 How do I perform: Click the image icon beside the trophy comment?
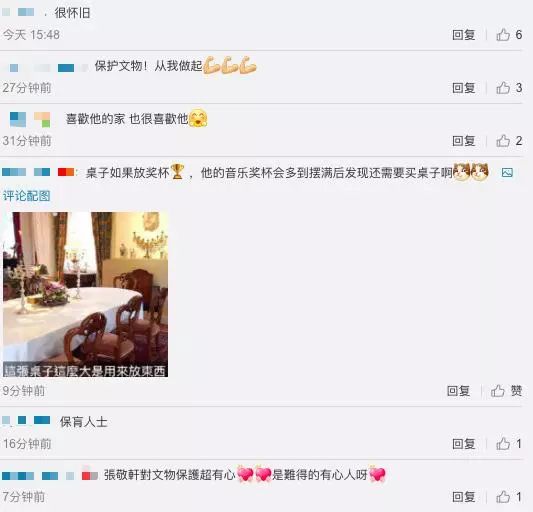(507, 173)
